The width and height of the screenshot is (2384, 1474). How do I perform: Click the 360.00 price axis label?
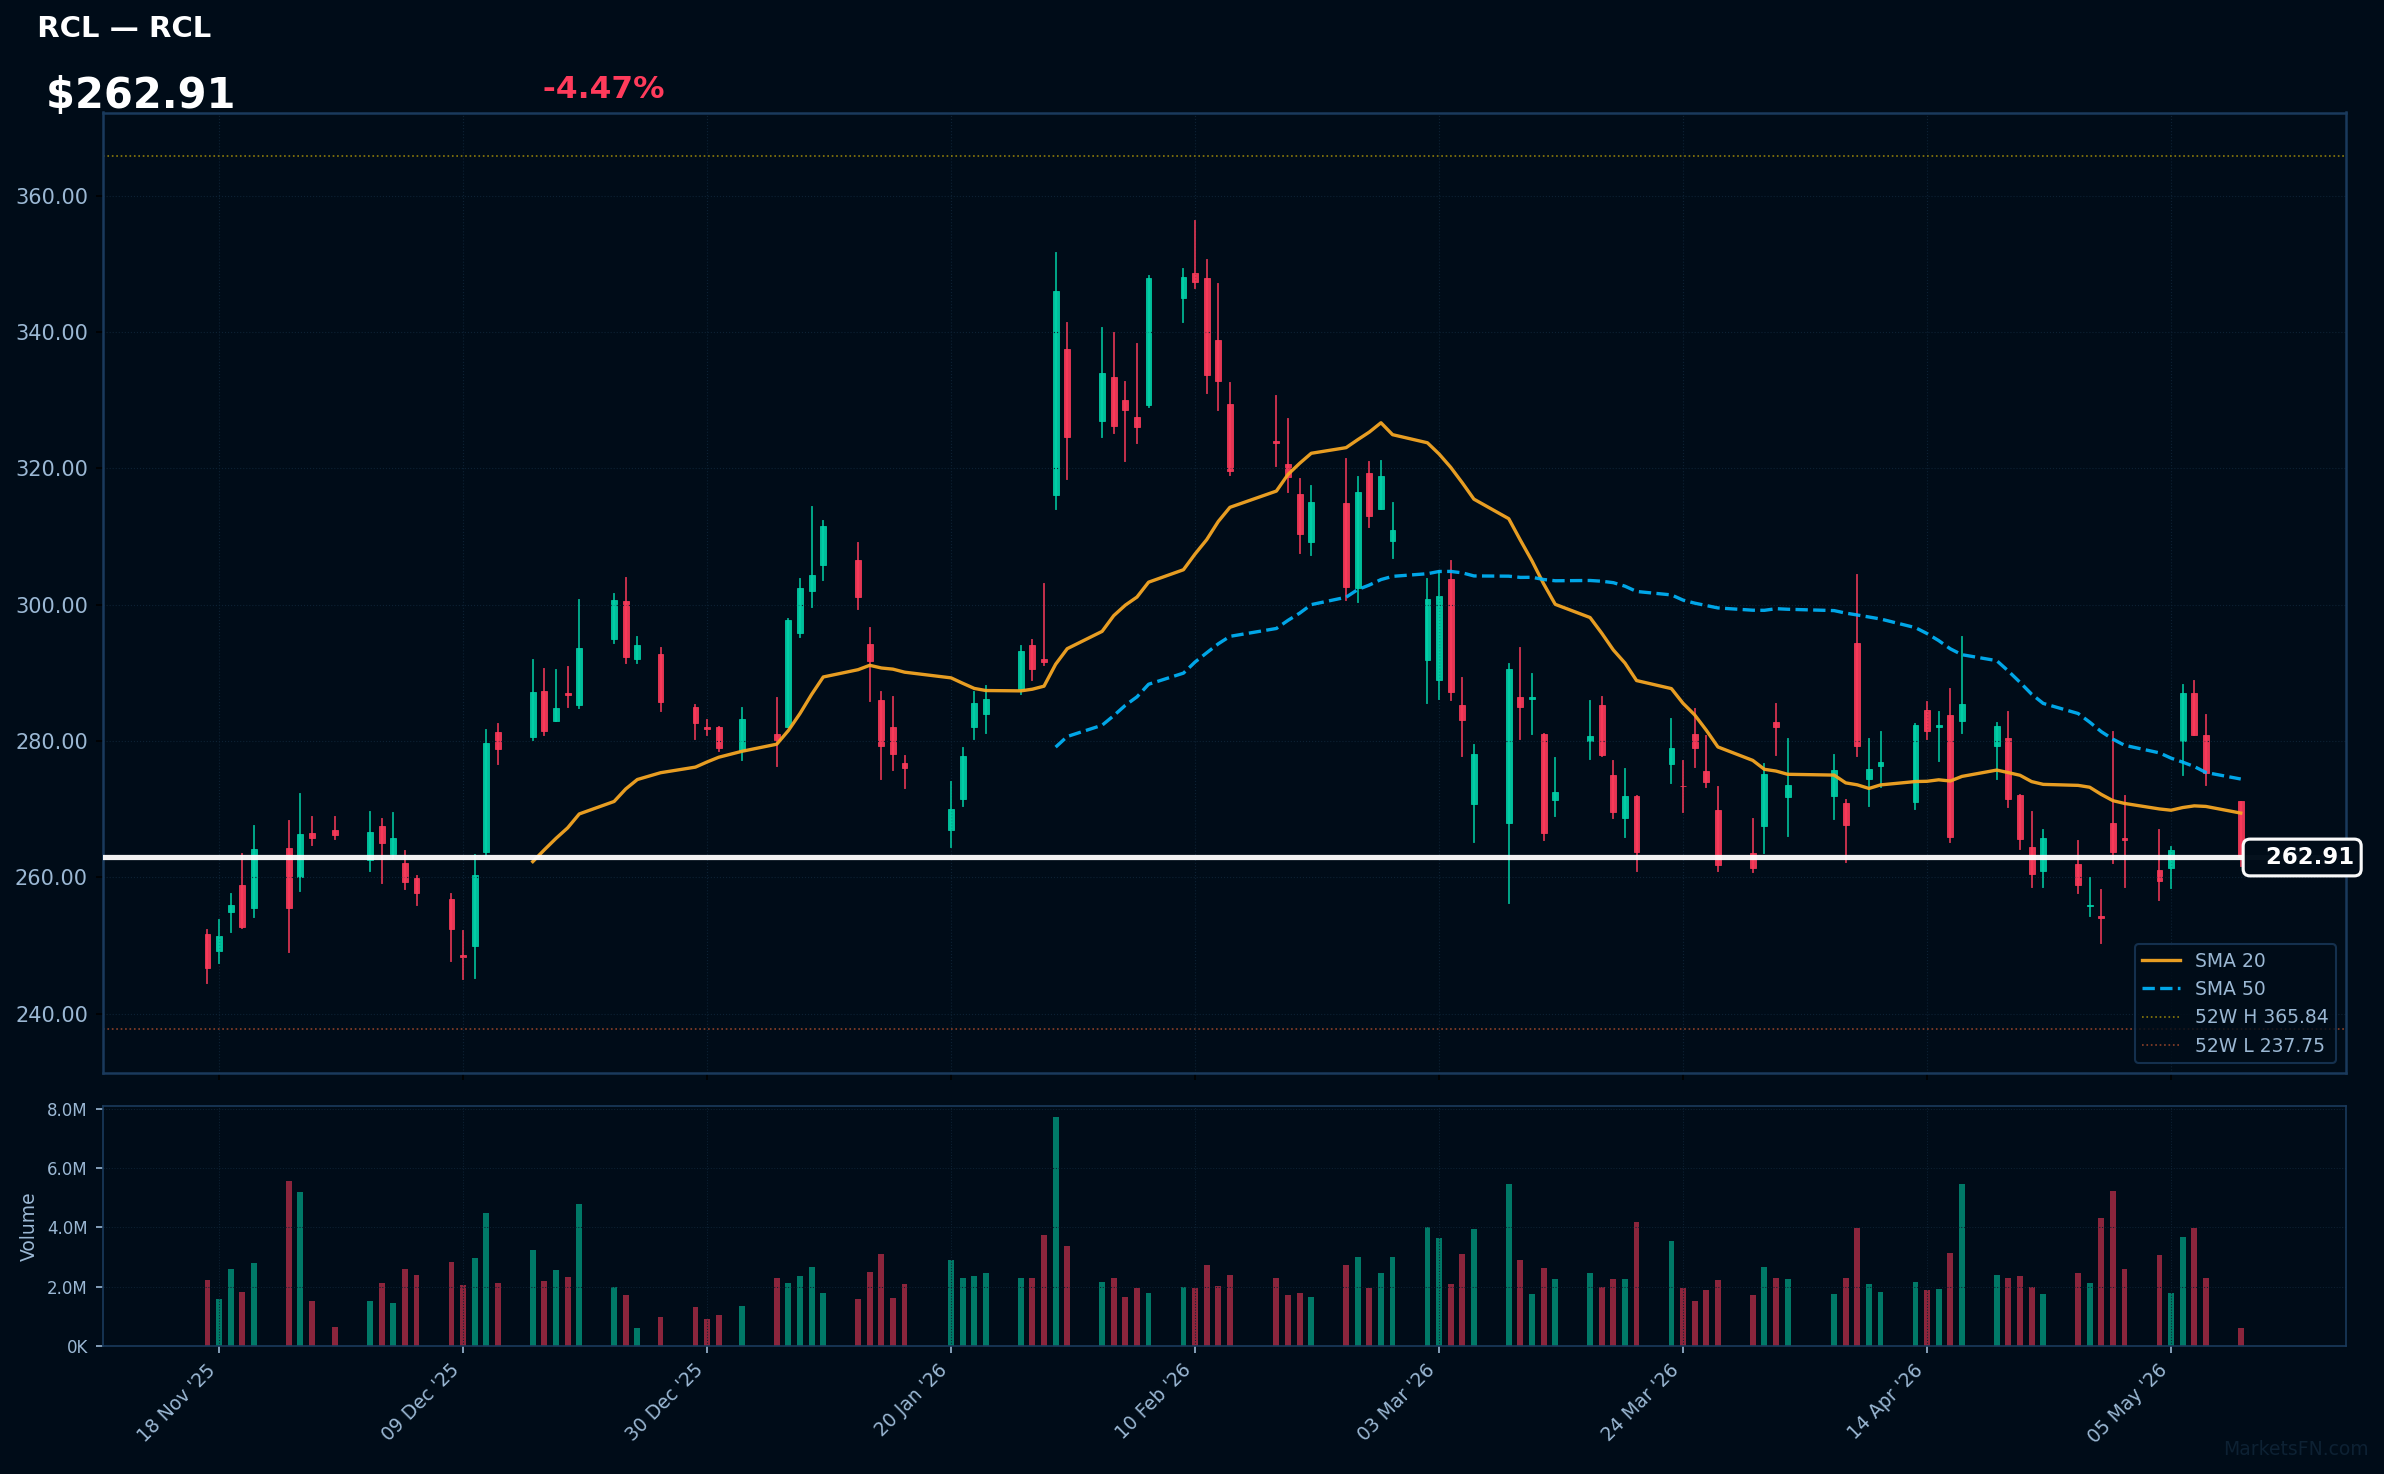(52, 196)
